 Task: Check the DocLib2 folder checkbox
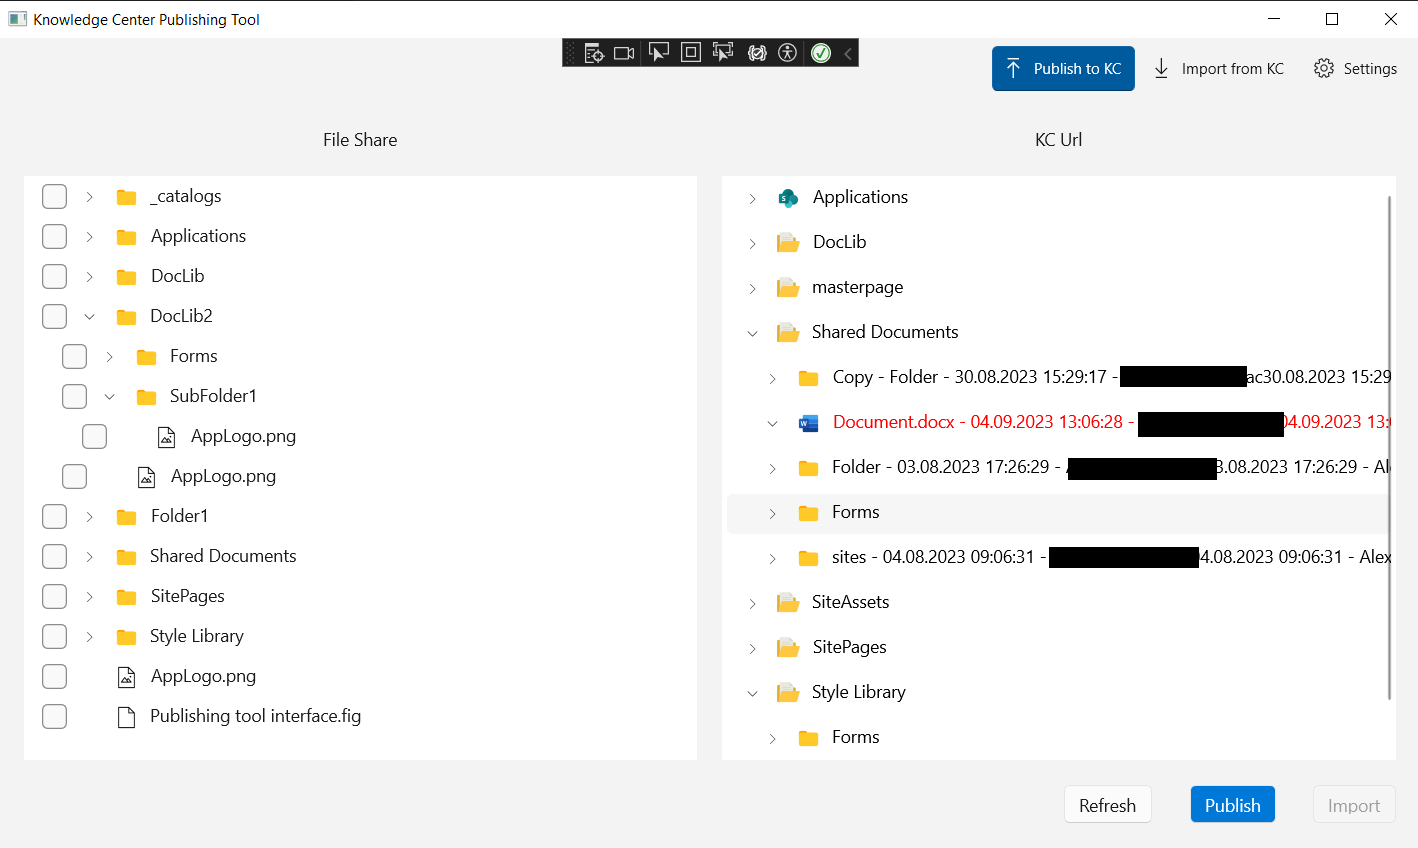tap(54, 316)
